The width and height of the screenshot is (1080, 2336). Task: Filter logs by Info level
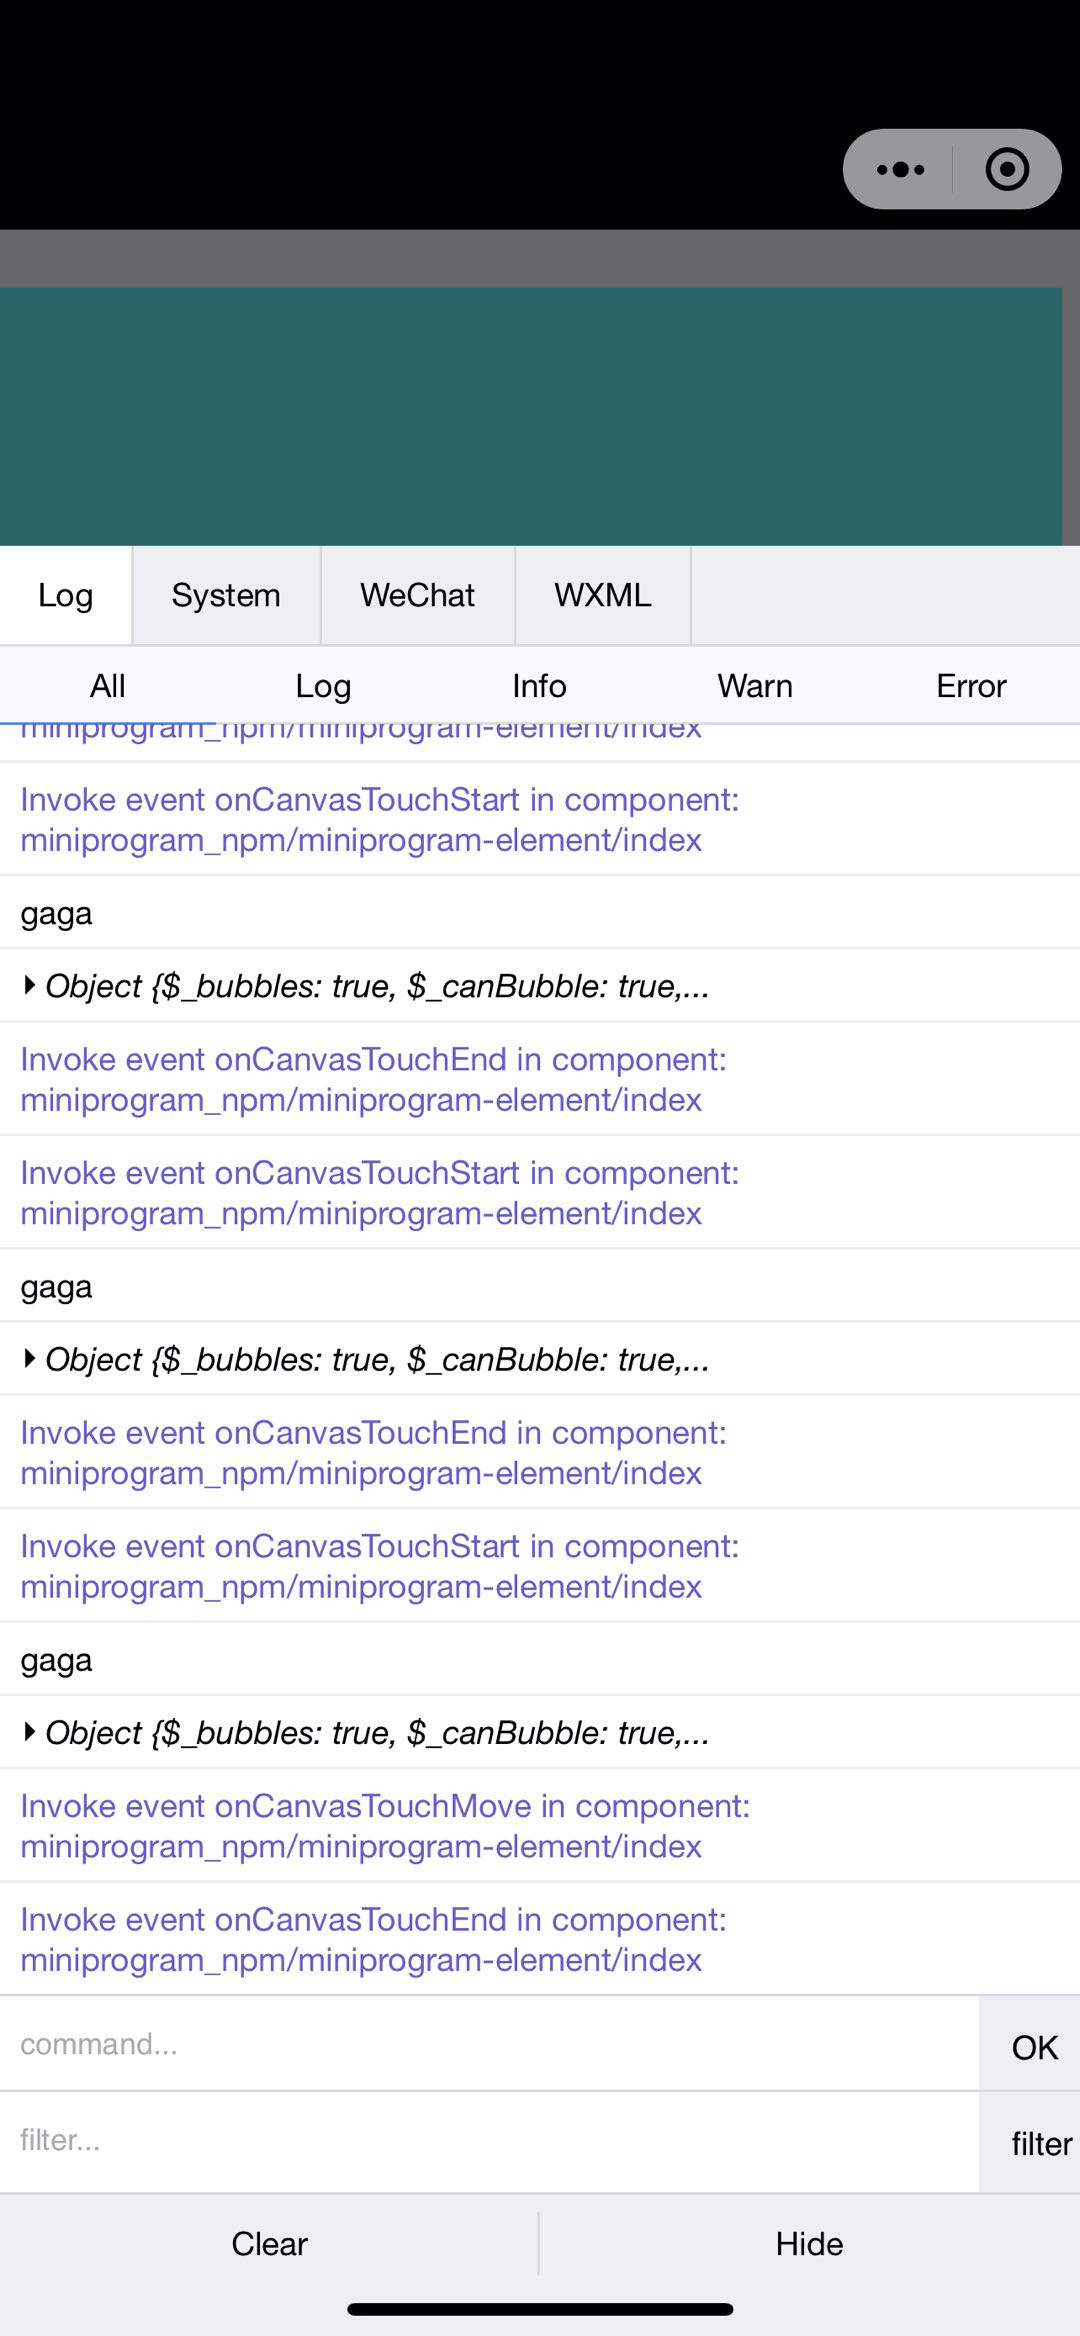(539, 686)
